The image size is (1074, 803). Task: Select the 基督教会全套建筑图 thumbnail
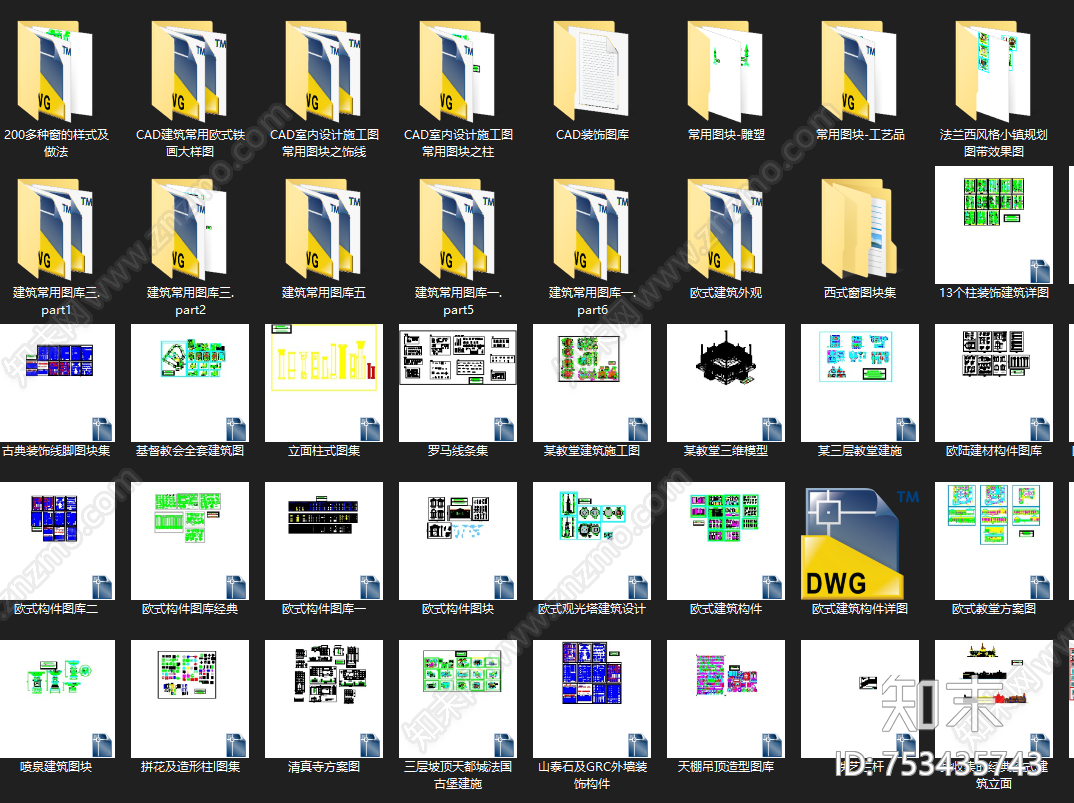coord(190,383)
